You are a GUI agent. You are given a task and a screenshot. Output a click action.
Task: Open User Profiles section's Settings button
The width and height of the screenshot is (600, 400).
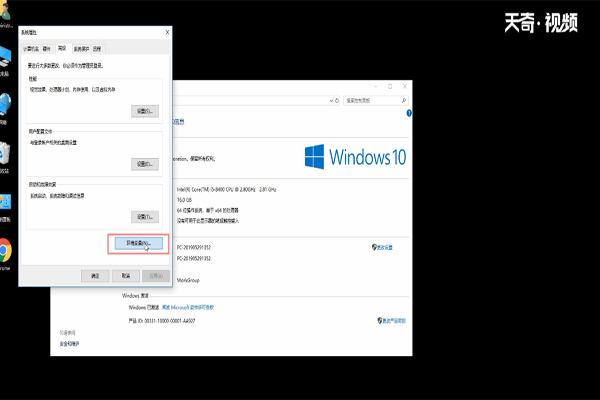point(145,164)
